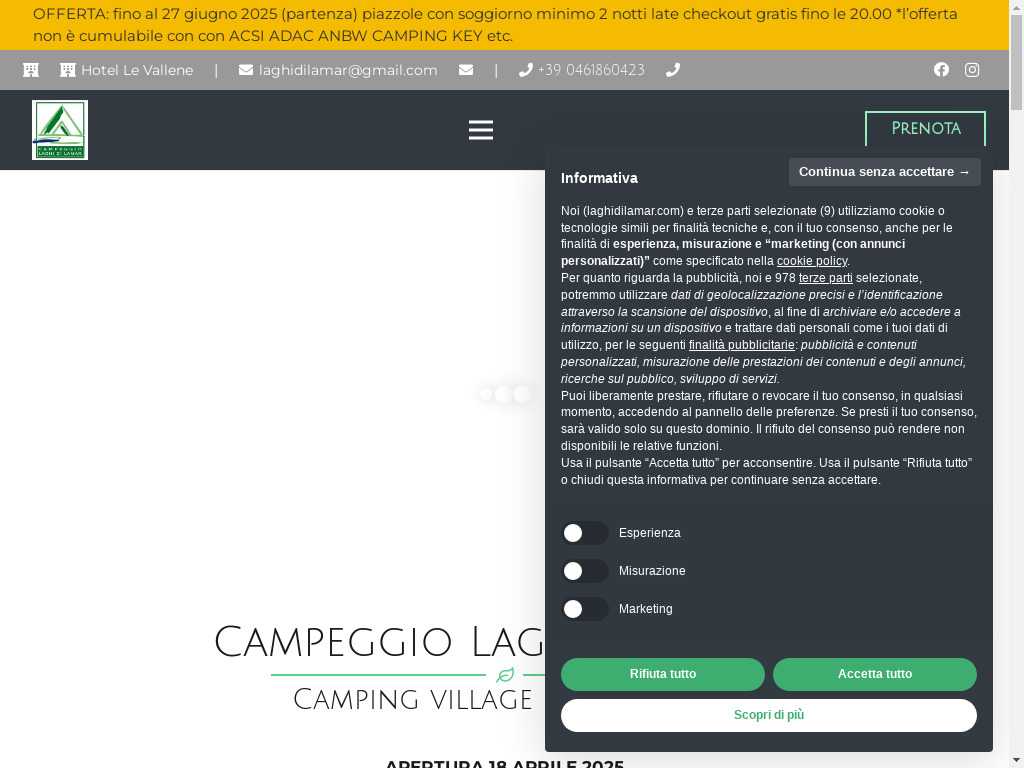Open the finalità pubblicitarie link
Screen dimensions: 1024x768
pos(741,345)
